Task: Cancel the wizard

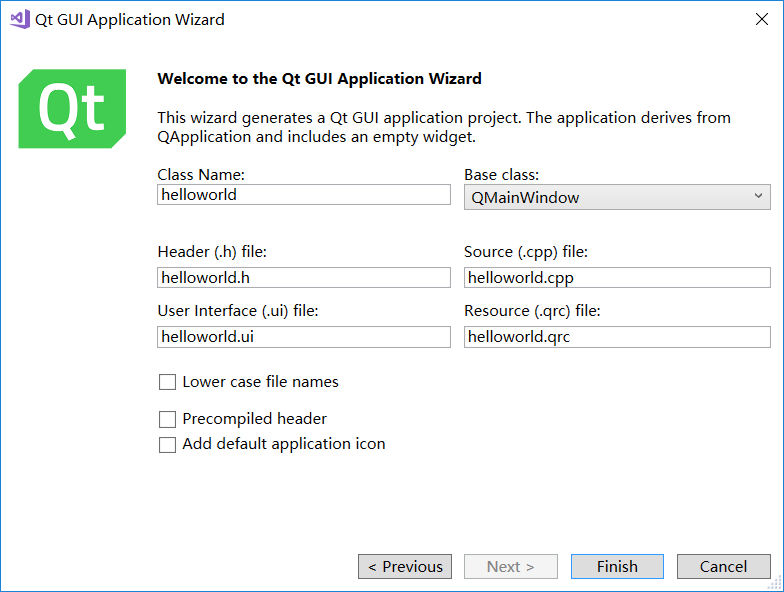Action: coord(724,566)
